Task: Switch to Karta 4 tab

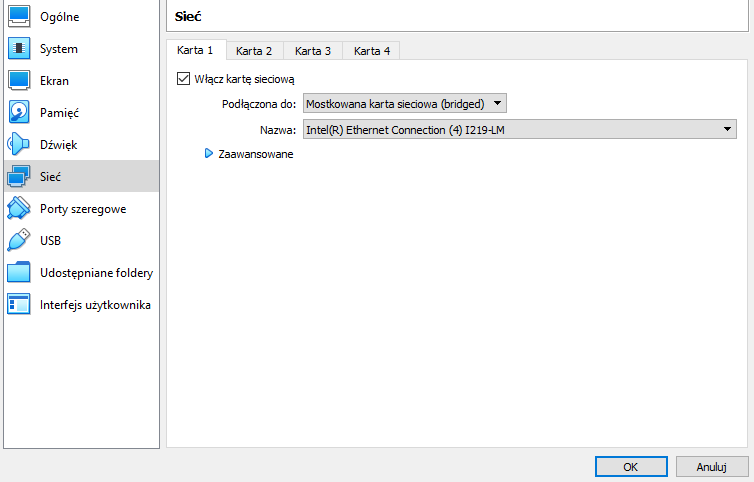Action: pyautogui.click(x=372, y=51)
